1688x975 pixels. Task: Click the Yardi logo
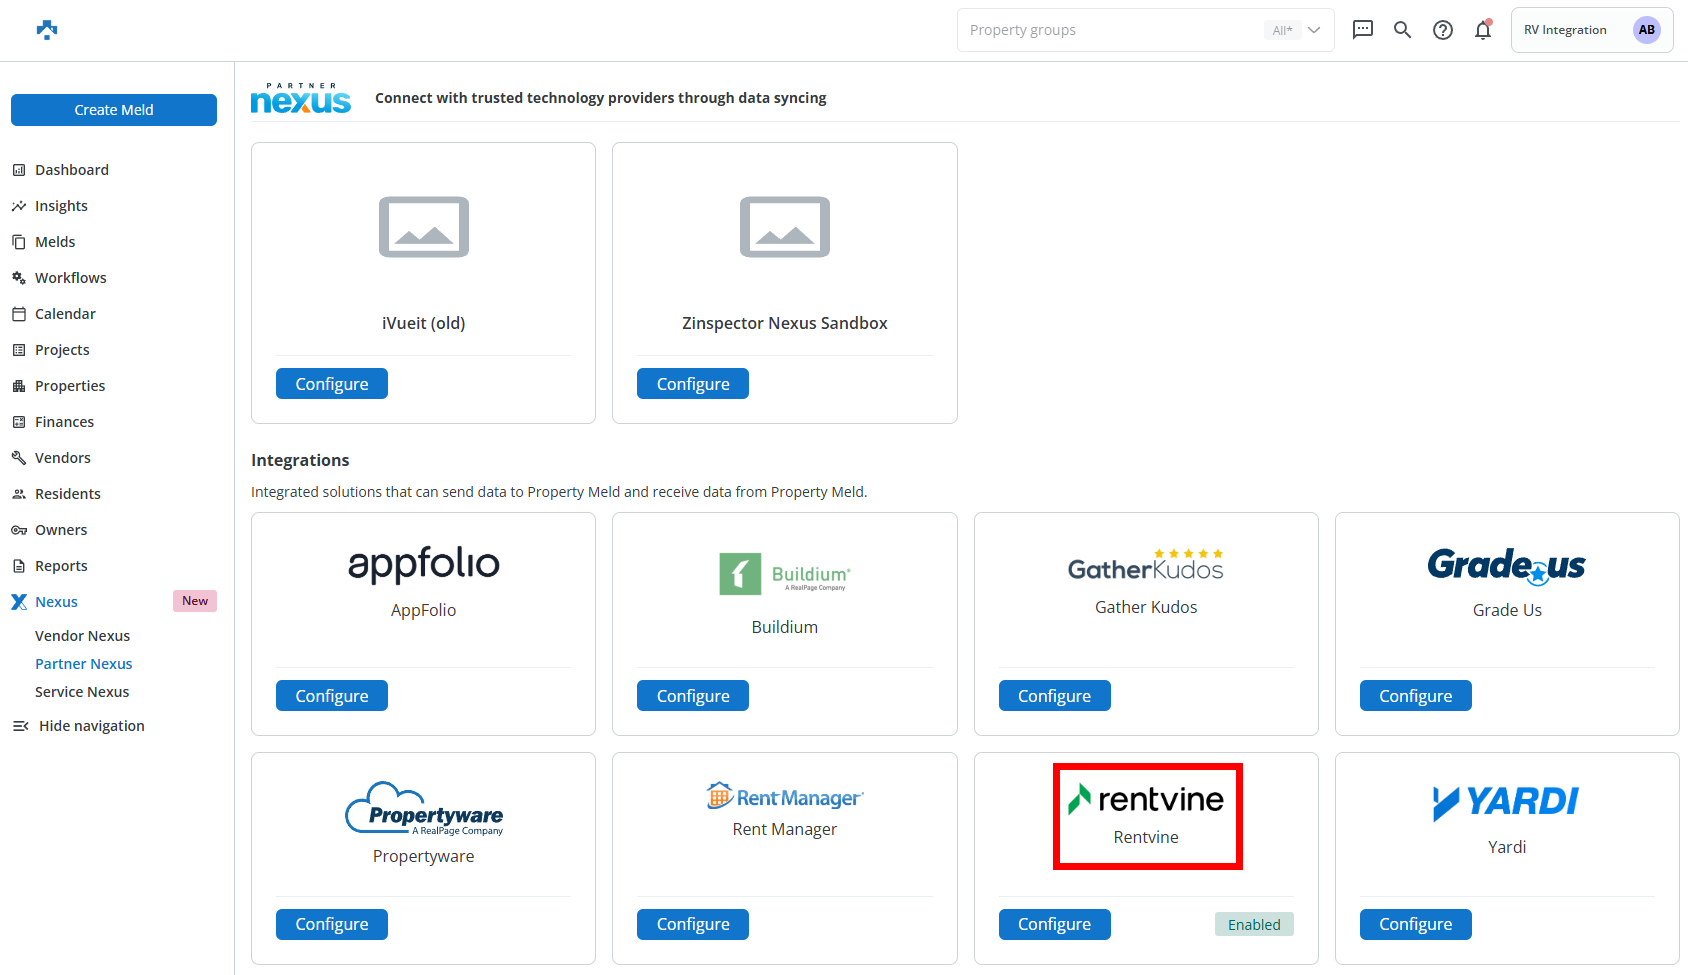tap(1506, 801)
